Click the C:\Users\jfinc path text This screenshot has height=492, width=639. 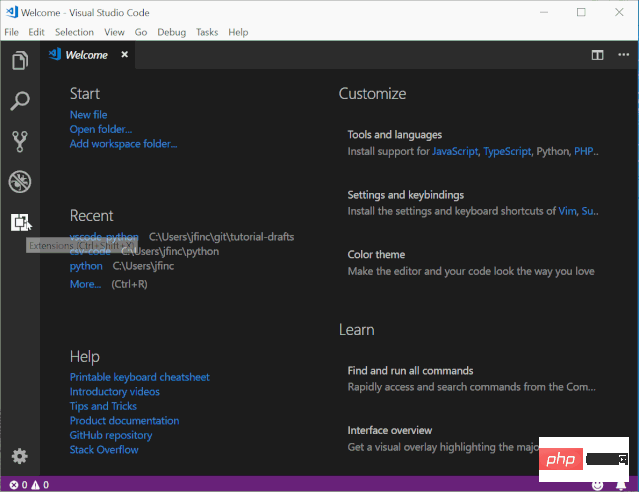point(143,266)
